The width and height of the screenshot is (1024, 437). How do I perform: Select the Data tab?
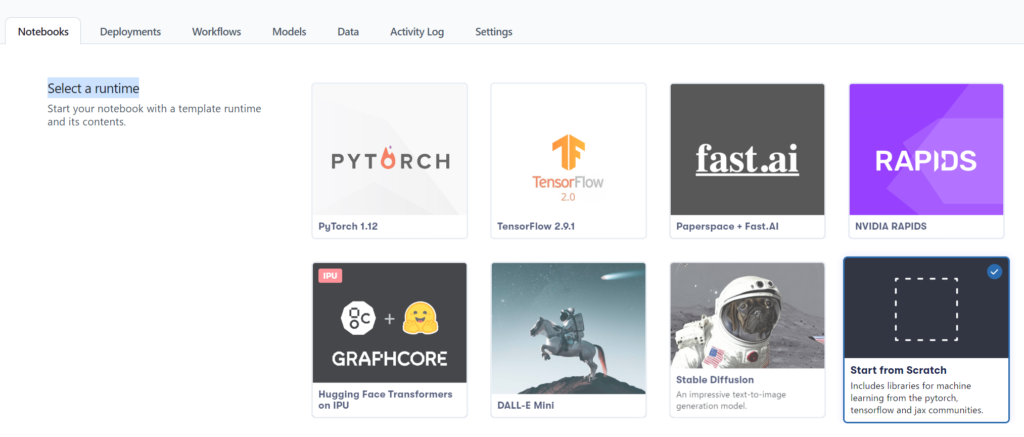click(x=348, y=31)
